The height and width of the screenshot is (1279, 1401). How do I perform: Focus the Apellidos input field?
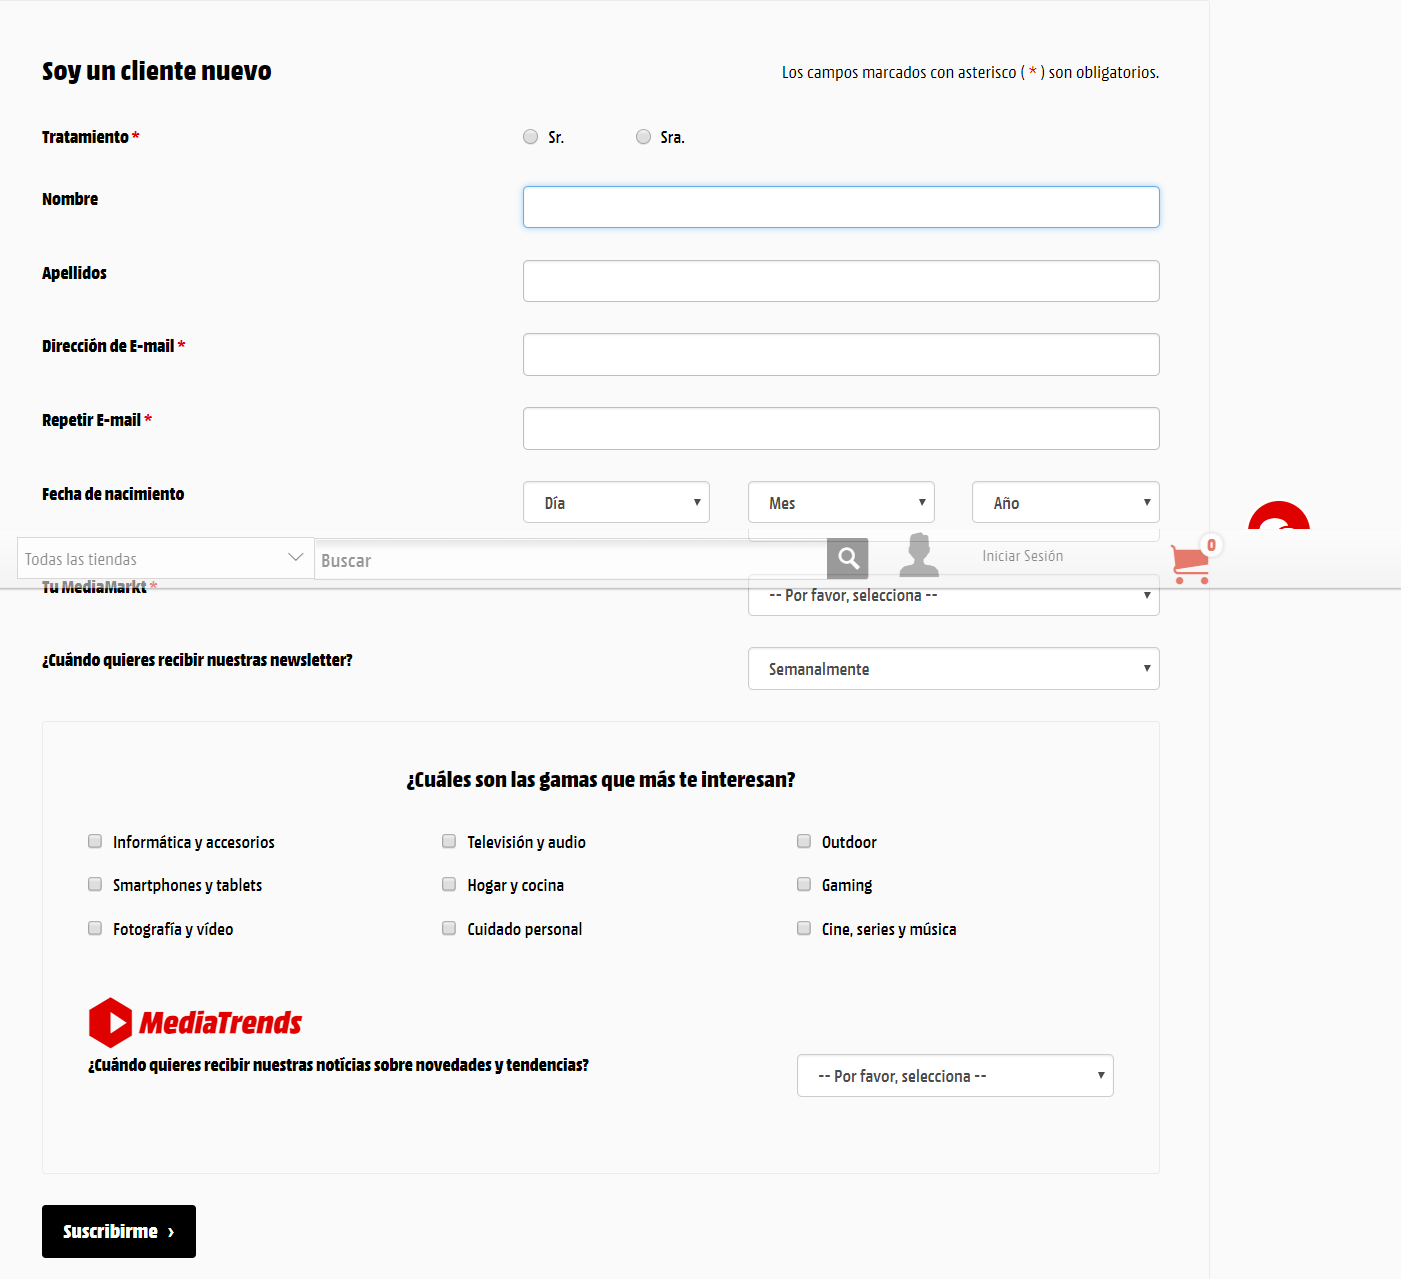click(x=841, y=281)
